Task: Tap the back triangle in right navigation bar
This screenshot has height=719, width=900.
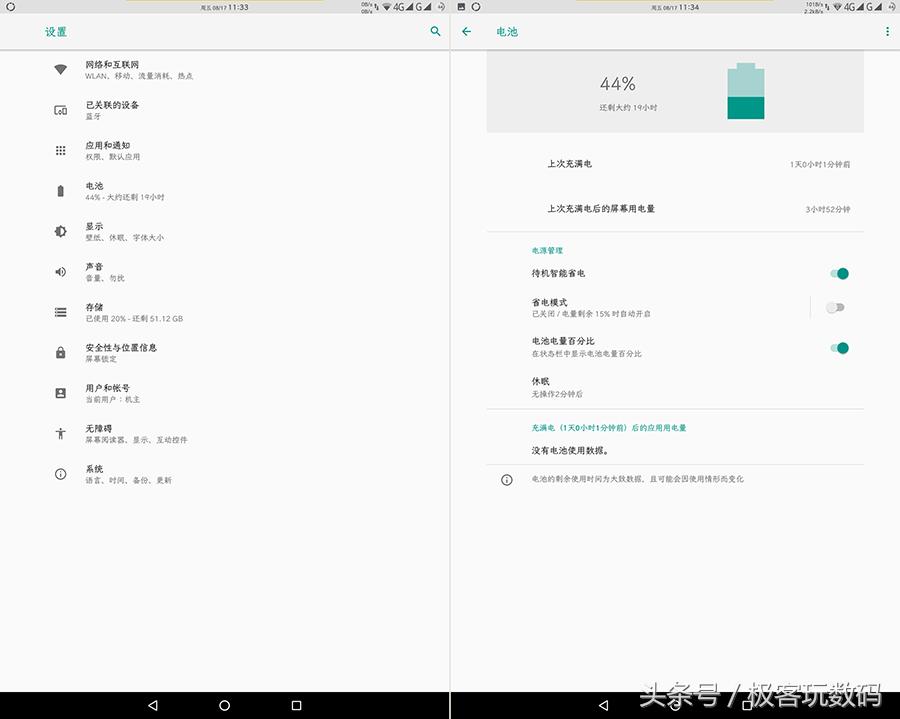Action: coord(603,705)
